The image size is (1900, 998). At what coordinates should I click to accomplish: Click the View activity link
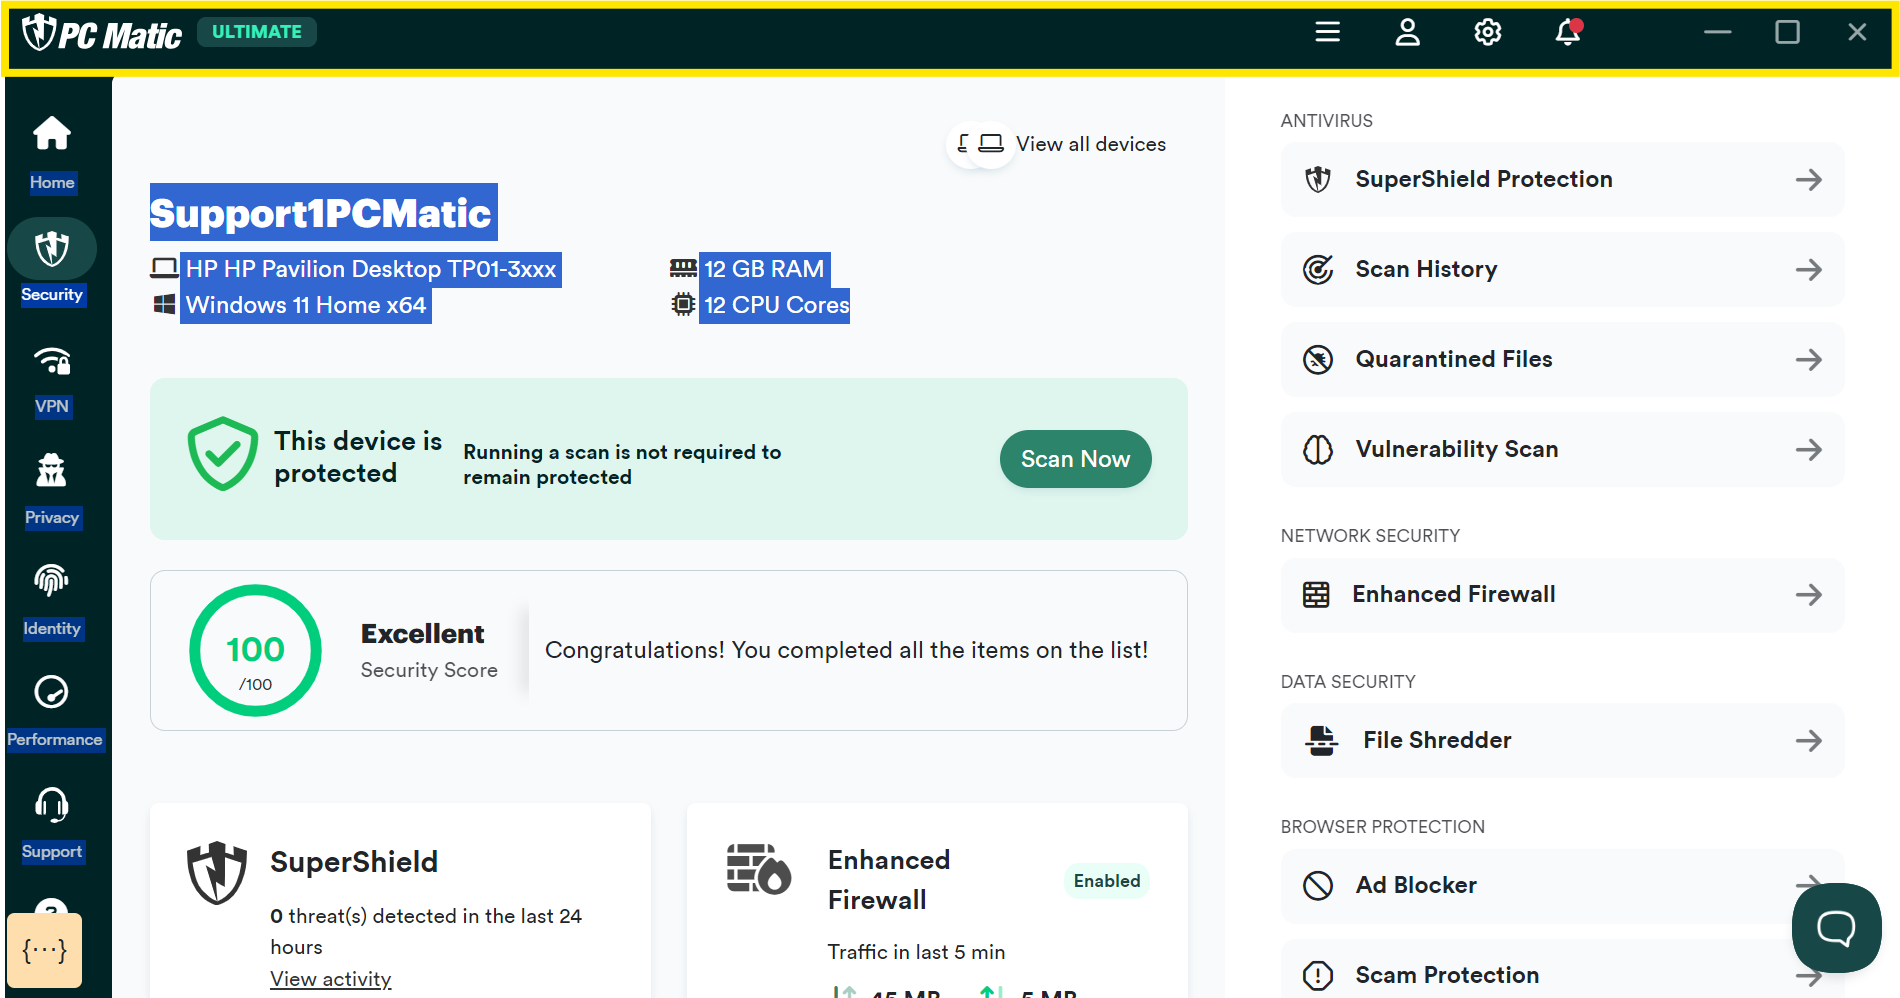click(x=330, y=979)
